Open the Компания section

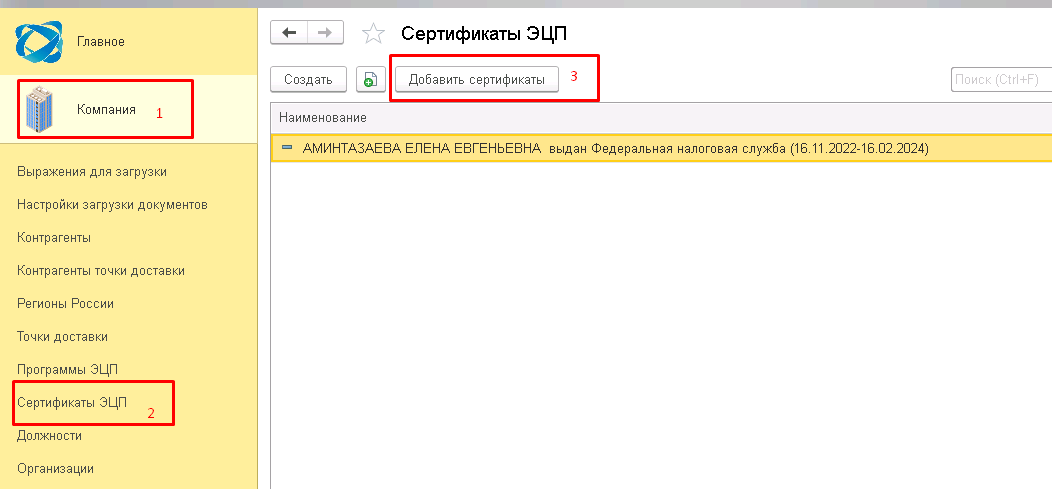pos(106,109)
